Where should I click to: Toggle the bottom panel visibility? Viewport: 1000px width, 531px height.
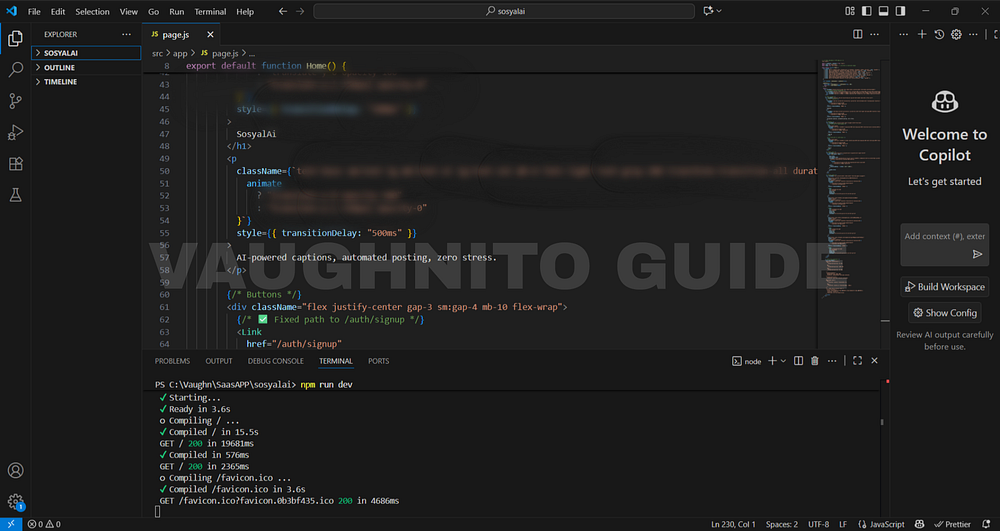[883, 11]
